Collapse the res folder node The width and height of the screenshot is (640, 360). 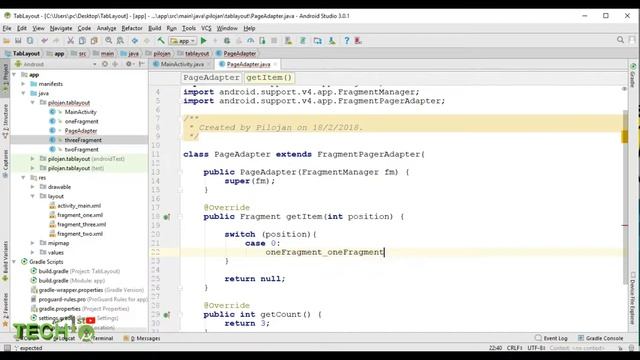[x=24, y=178]
